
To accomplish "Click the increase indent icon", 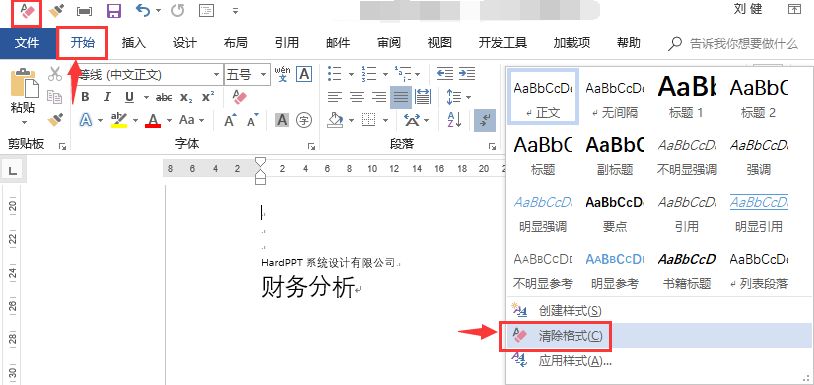I will point(467,74).
